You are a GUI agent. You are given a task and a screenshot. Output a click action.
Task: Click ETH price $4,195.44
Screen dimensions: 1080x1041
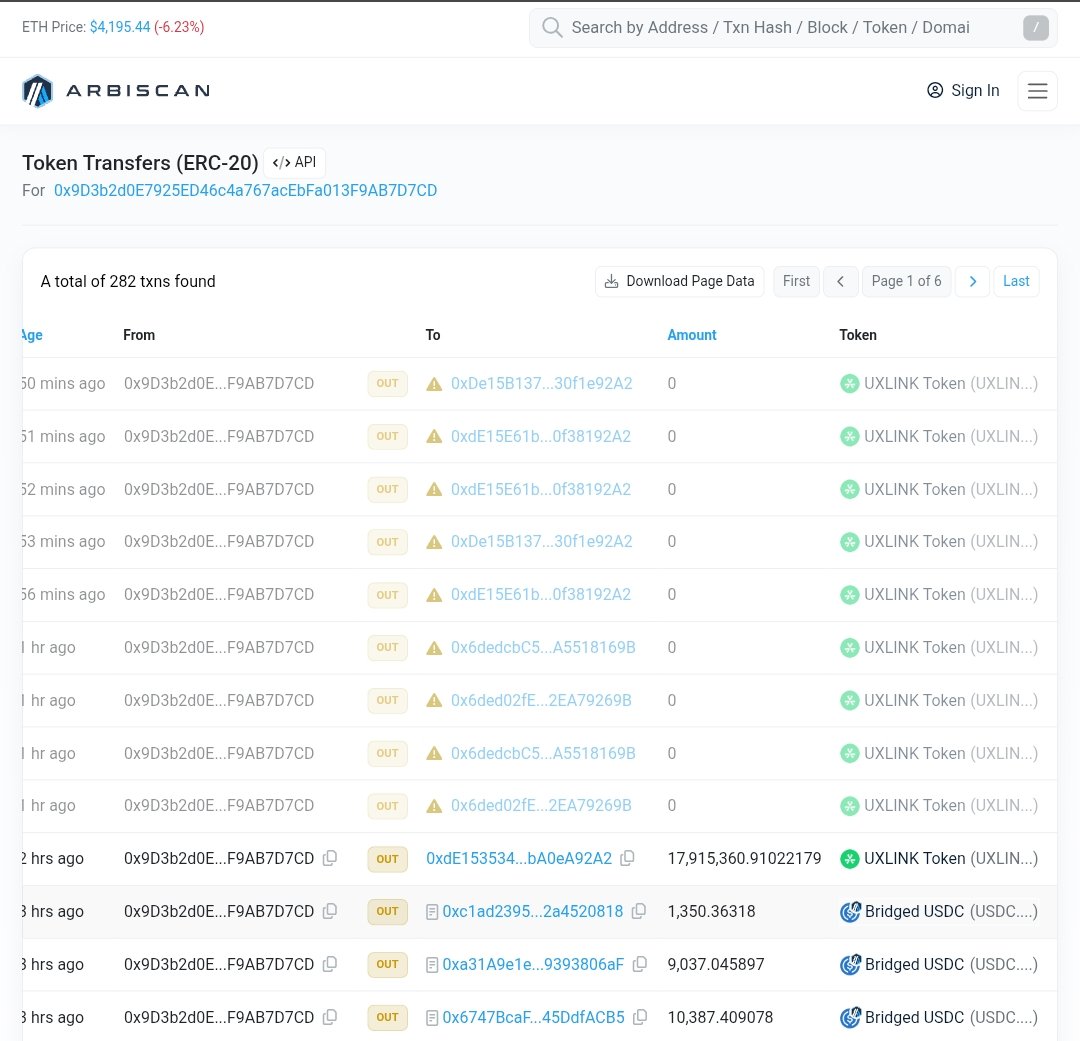120,27
